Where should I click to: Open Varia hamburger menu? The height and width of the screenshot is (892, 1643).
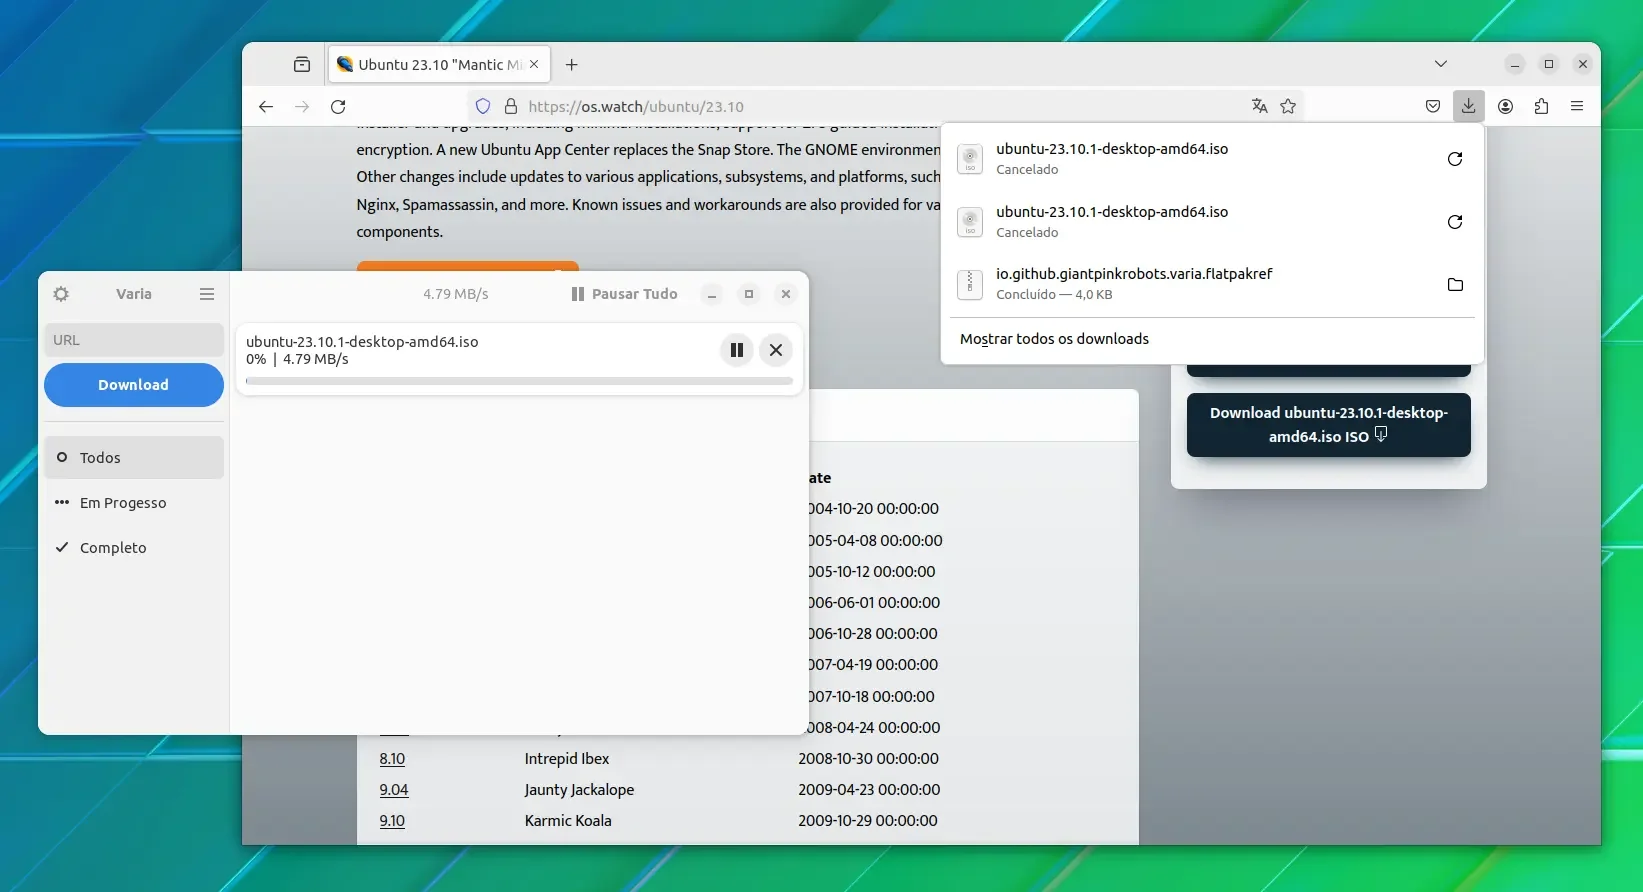207,294
